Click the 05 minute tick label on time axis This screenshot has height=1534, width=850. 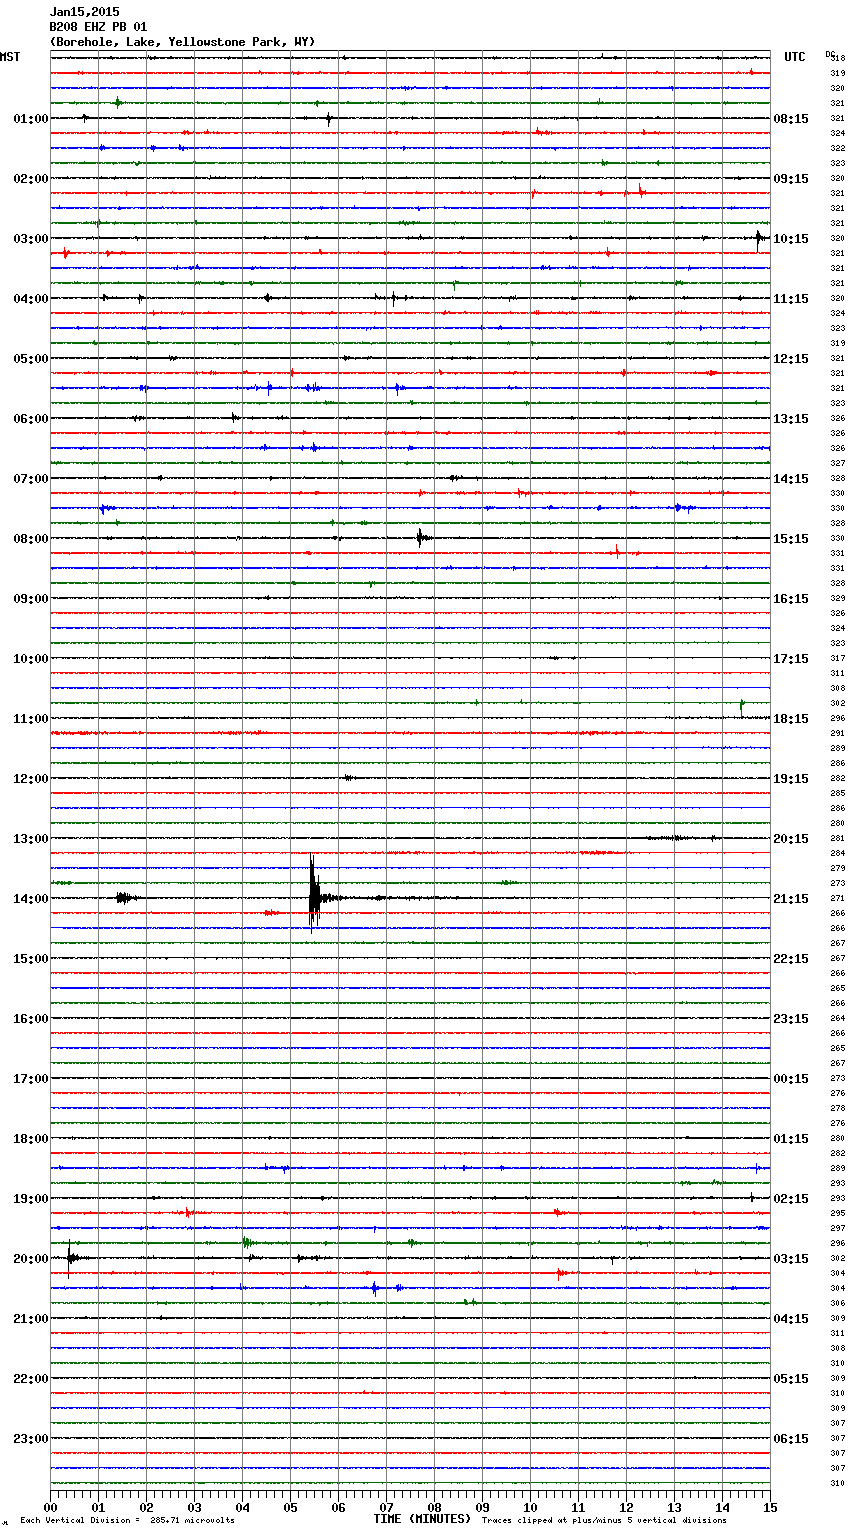point(290,1507)
